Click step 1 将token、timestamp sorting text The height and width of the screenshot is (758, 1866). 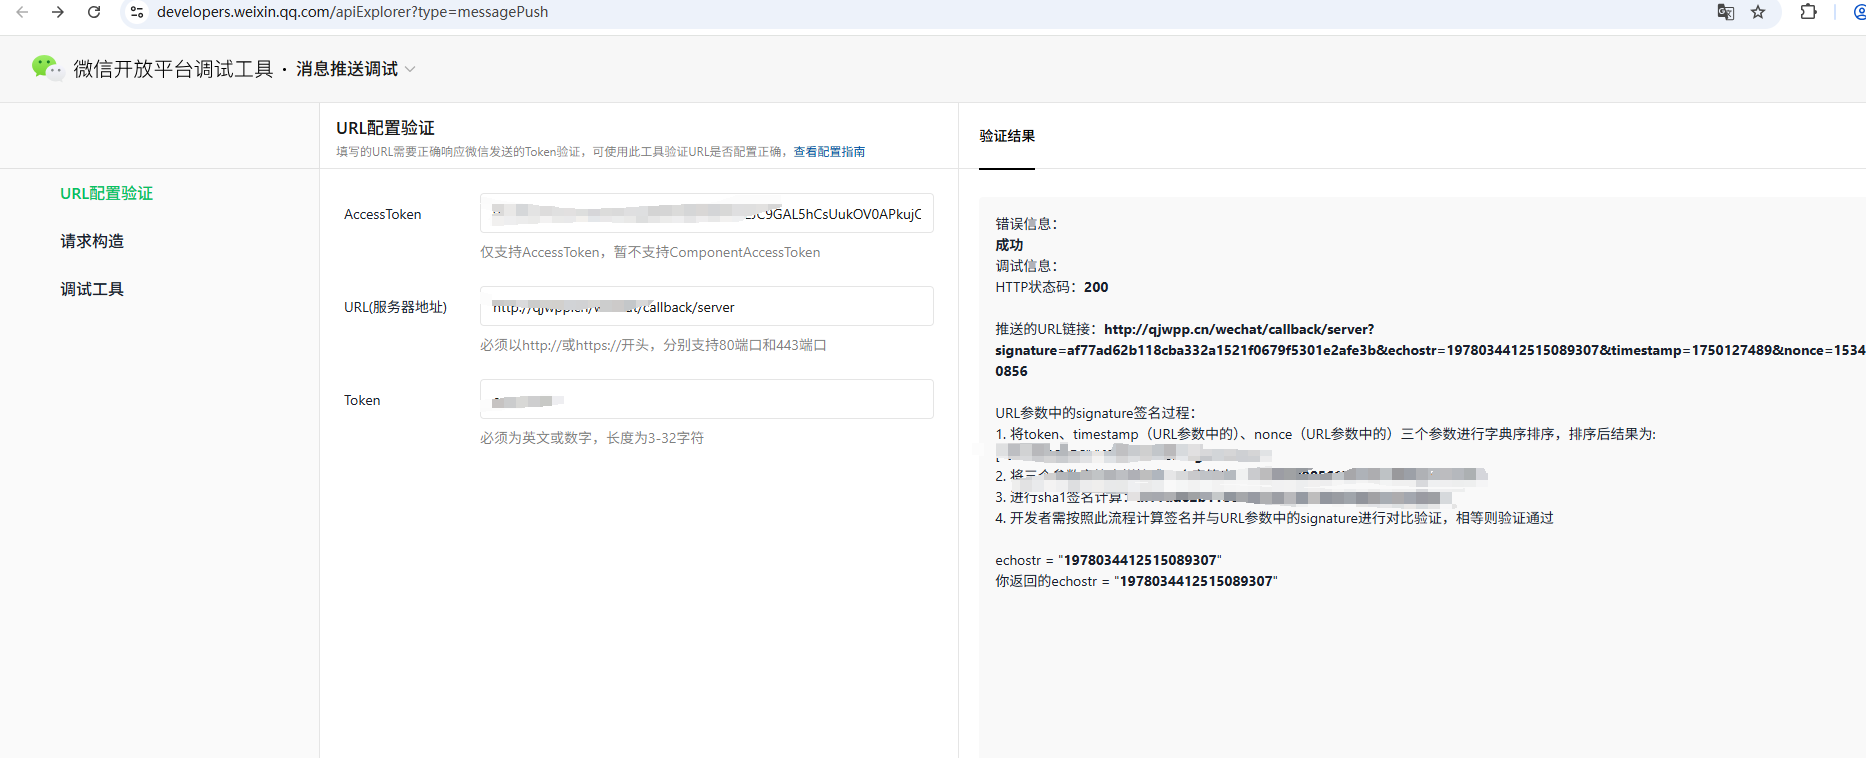[x=1325, y=434]
